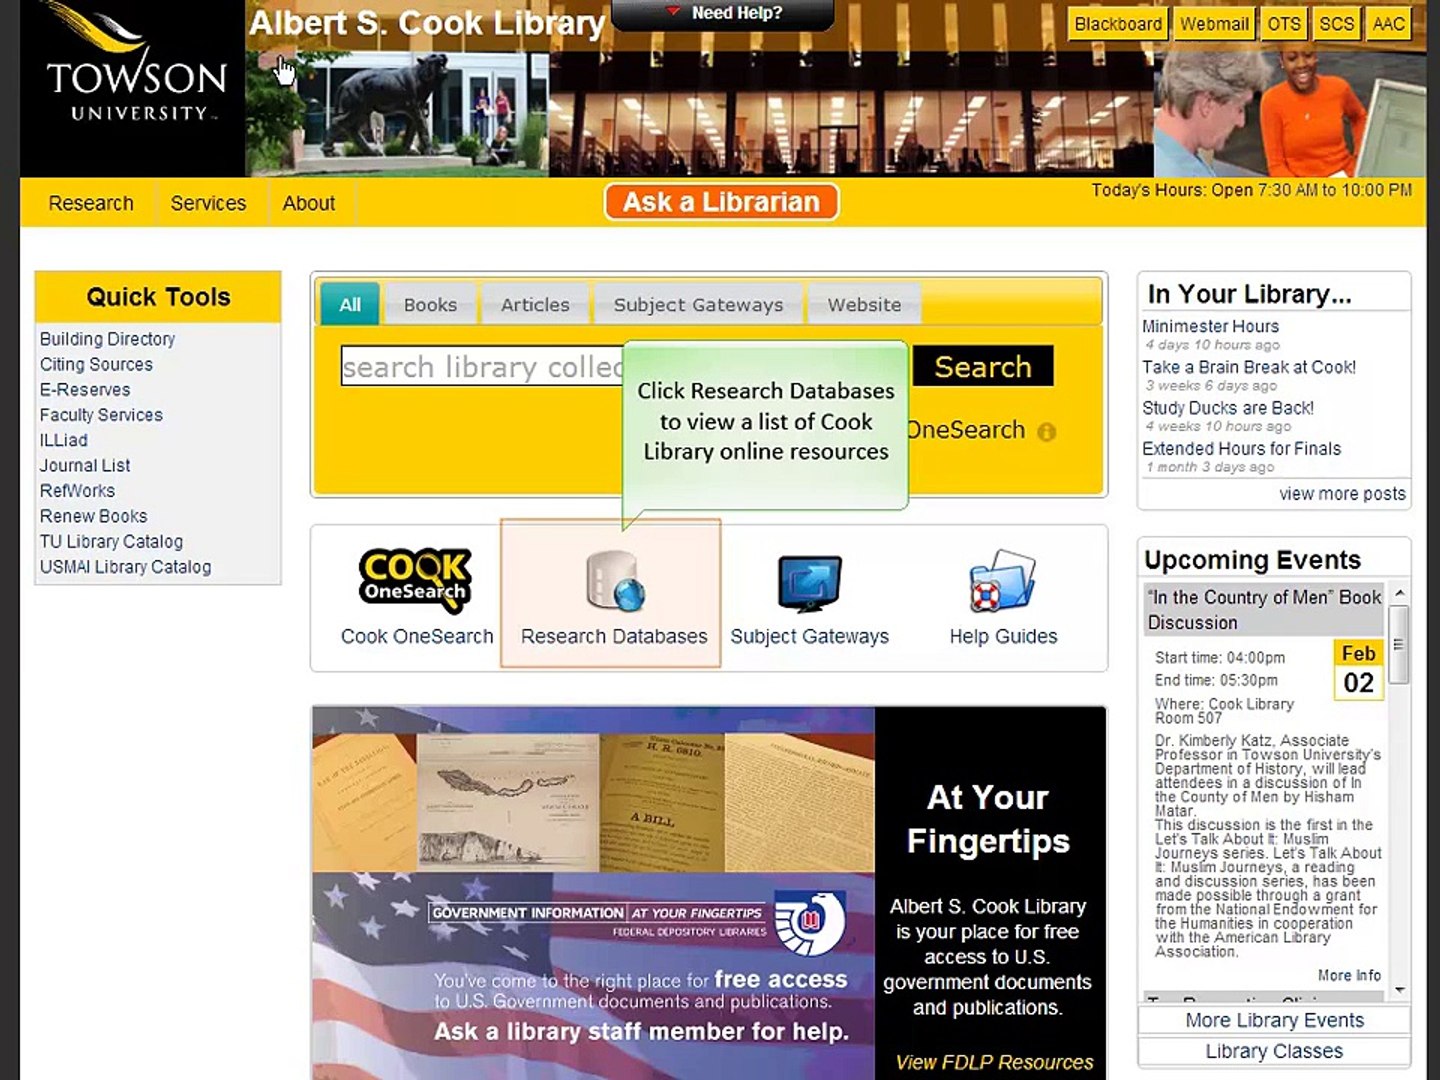1440x1080 pixels.
Task: Open Extended Hours for Finals post
Action: coord(1241,449)
